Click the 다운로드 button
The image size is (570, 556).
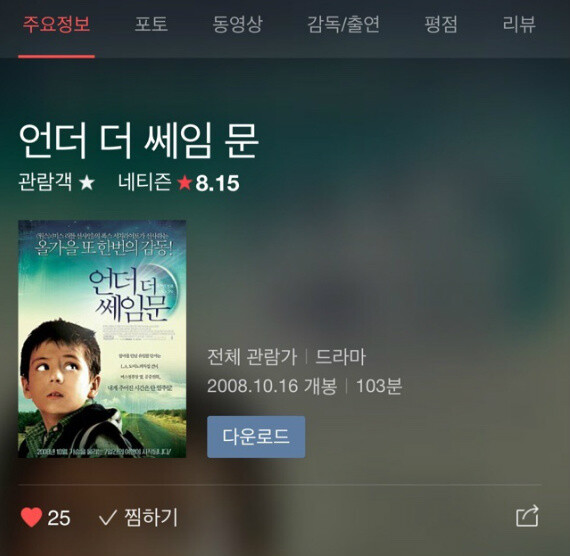(256, 437)
